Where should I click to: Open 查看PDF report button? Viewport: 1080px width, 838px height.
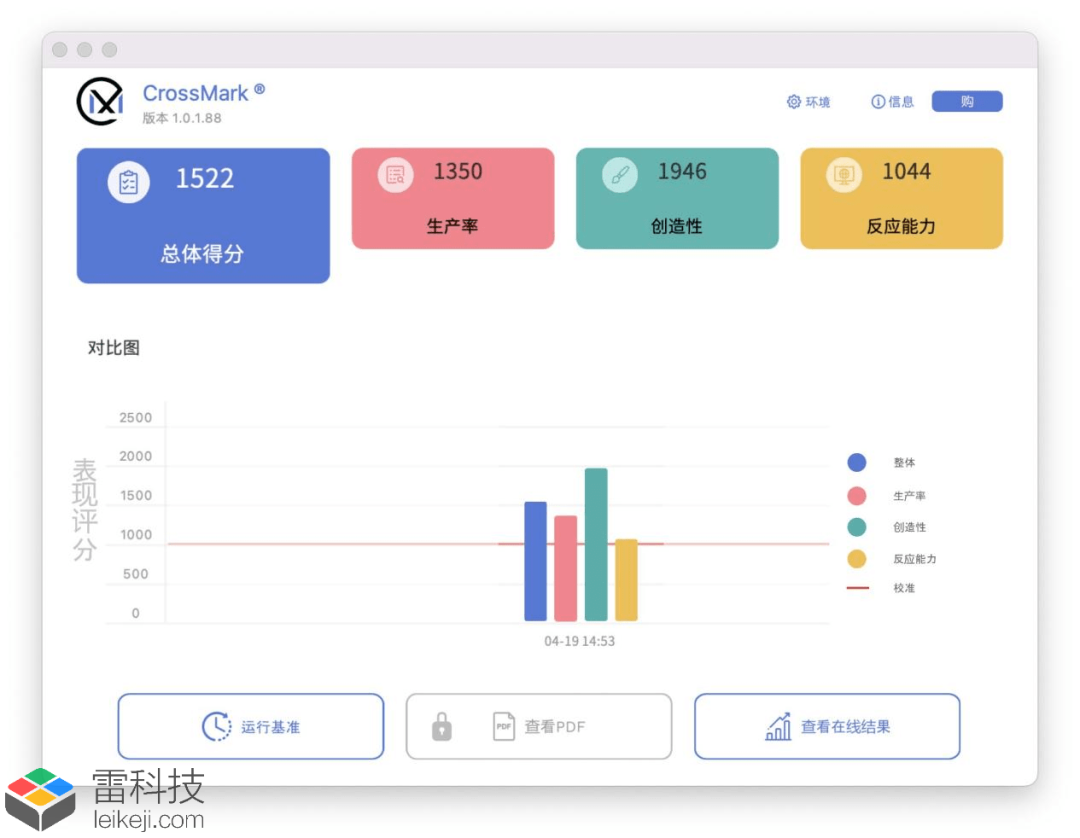click(539, 726)
